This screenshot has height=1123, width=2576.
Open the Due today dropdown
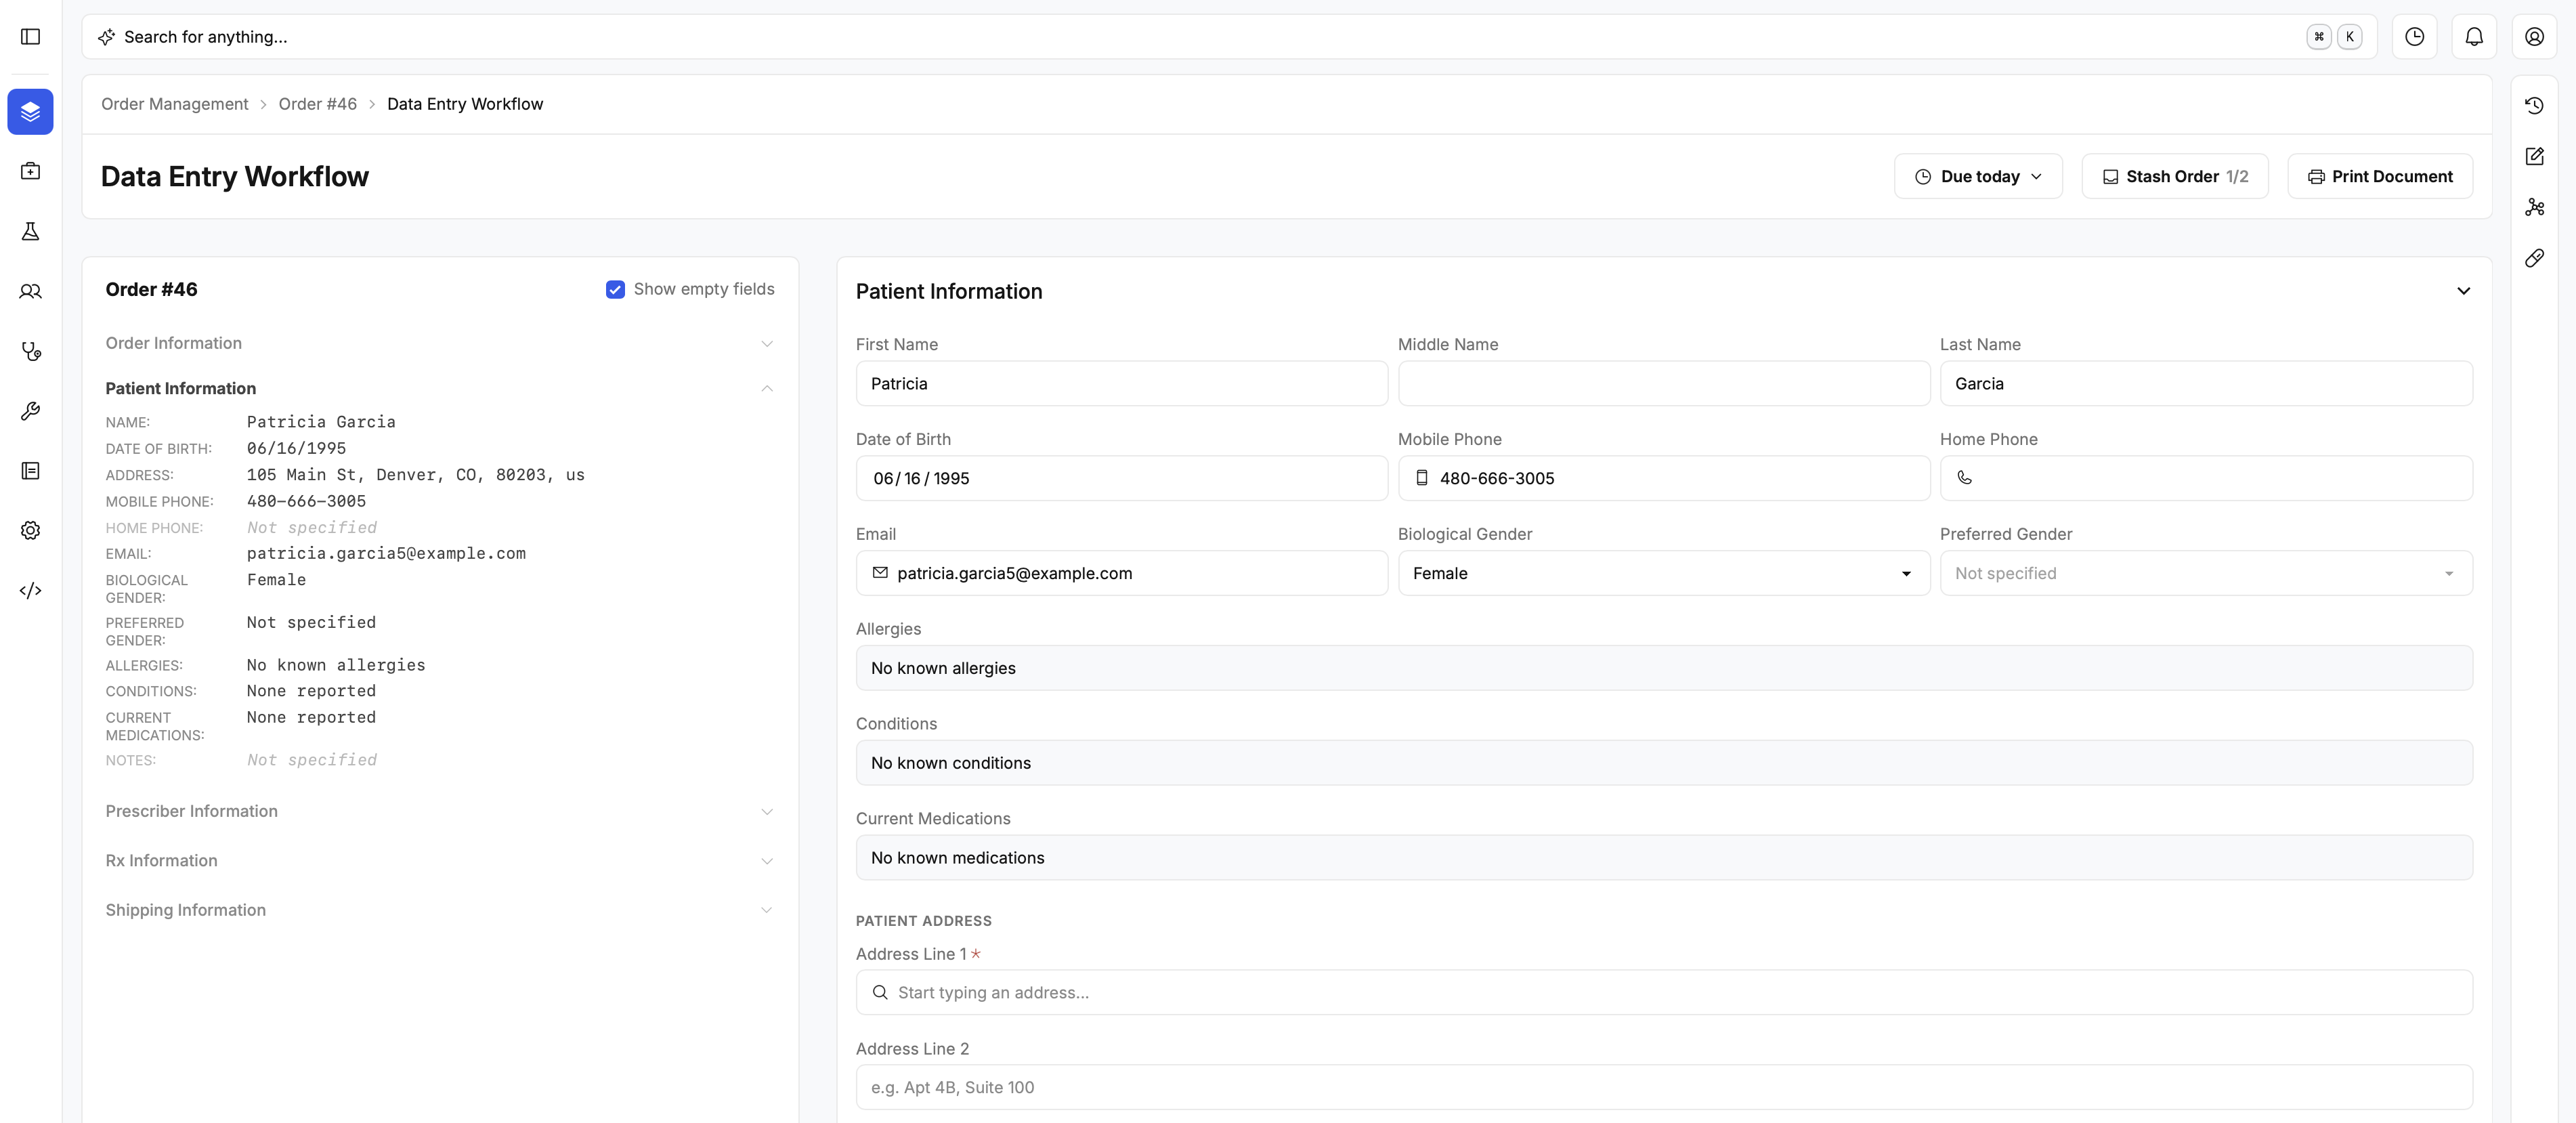(1977, 176)
